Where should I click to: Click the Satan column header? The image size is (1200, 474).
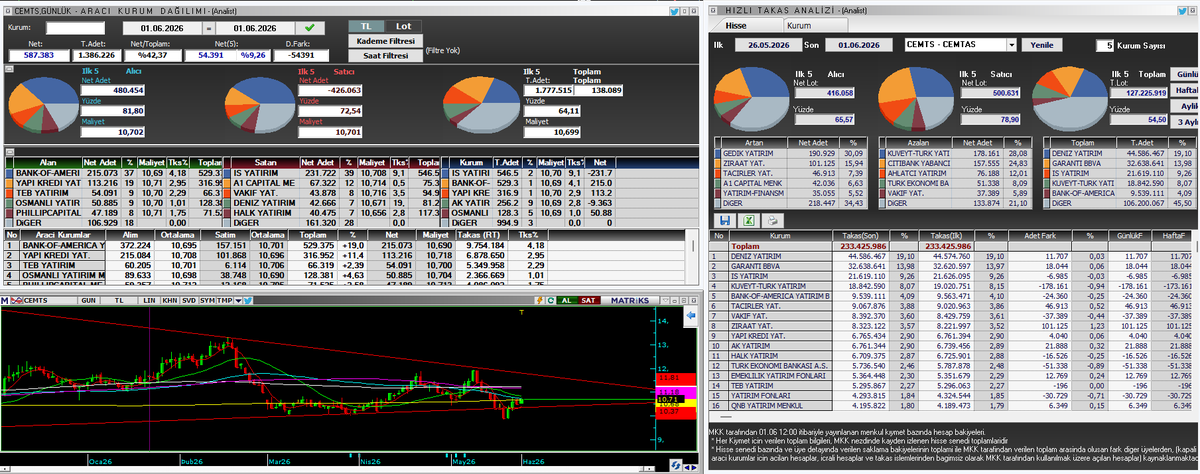pyautogui.click(x=265, y=162)
